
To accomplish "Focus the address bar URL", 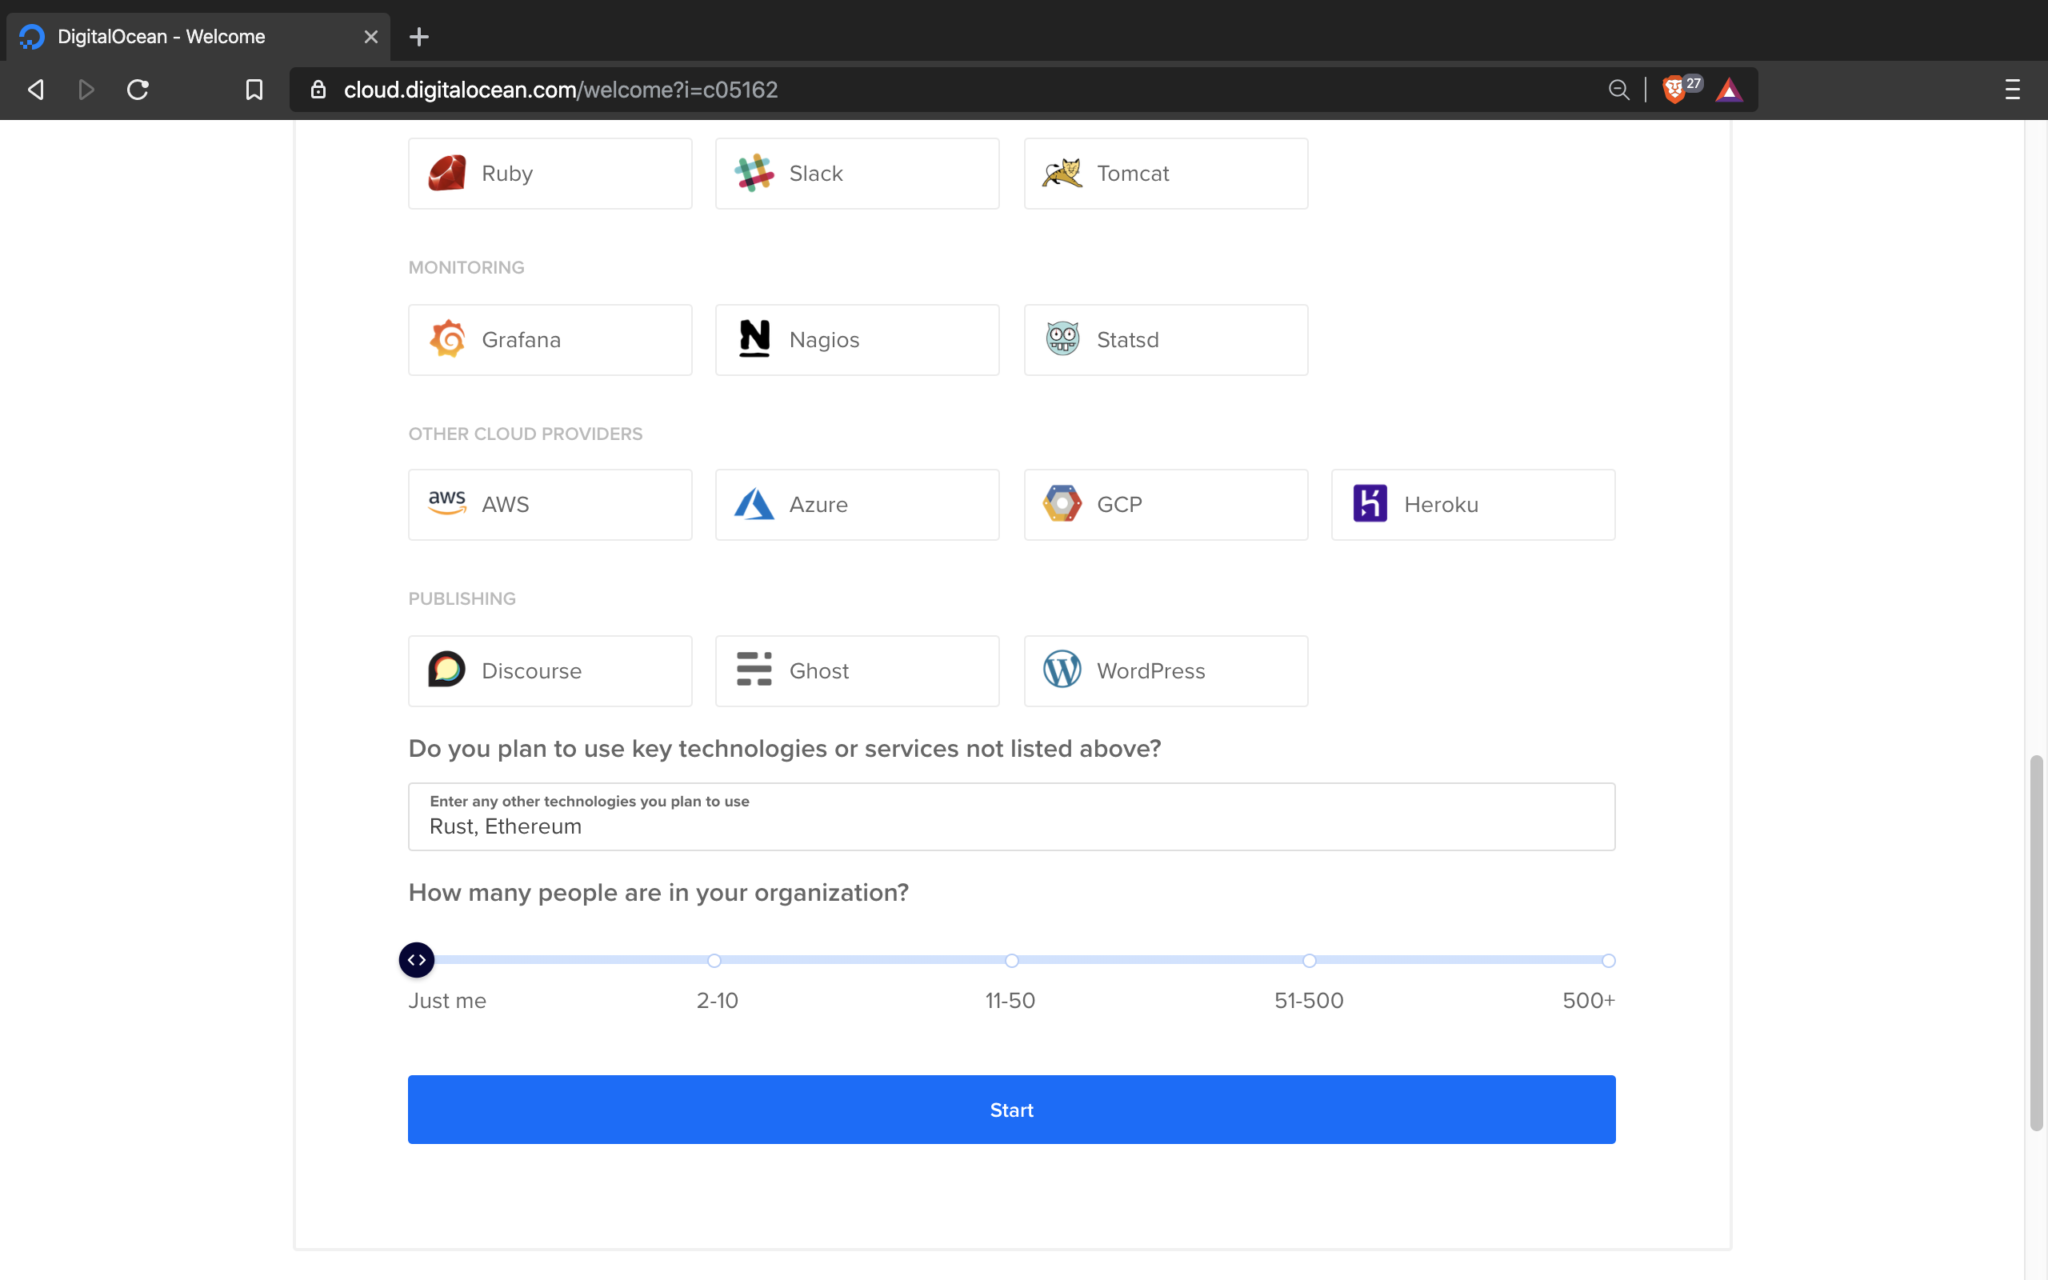I will pyautogui.click(x=561, y=90).
